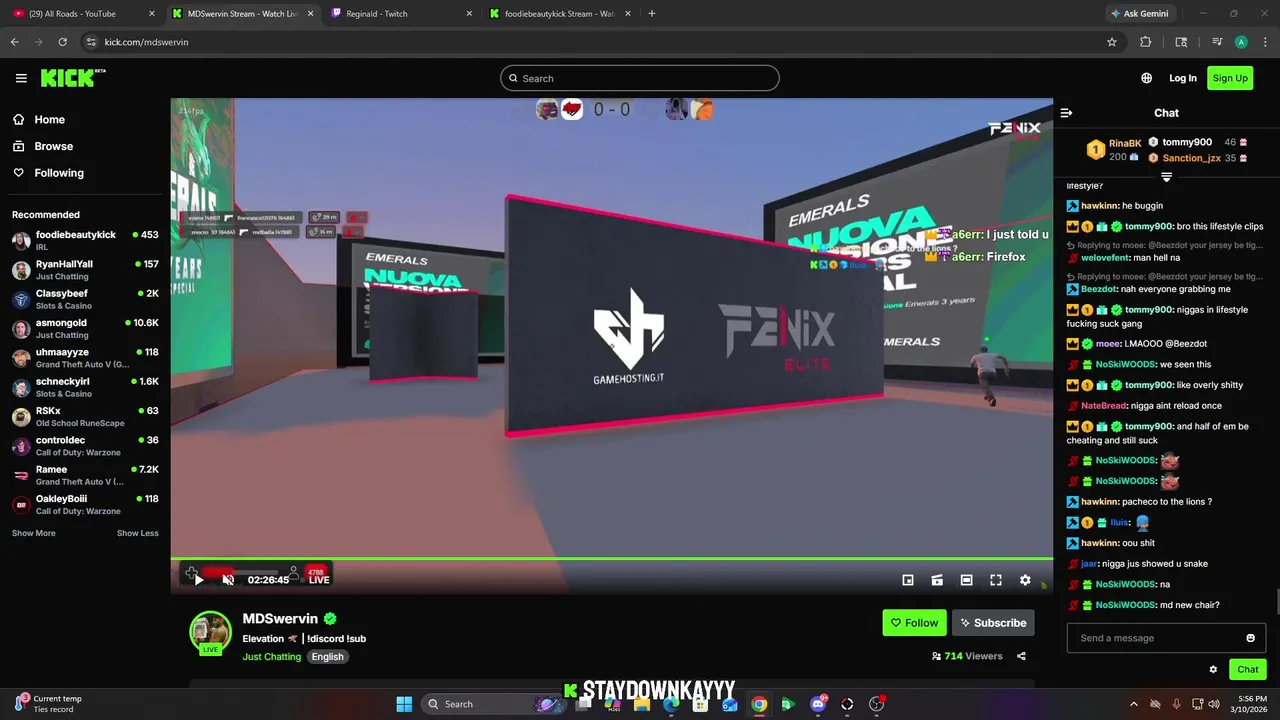1280x720 pixels.
Task: Open Discord from the taskbar
Action: coord(818,704)
